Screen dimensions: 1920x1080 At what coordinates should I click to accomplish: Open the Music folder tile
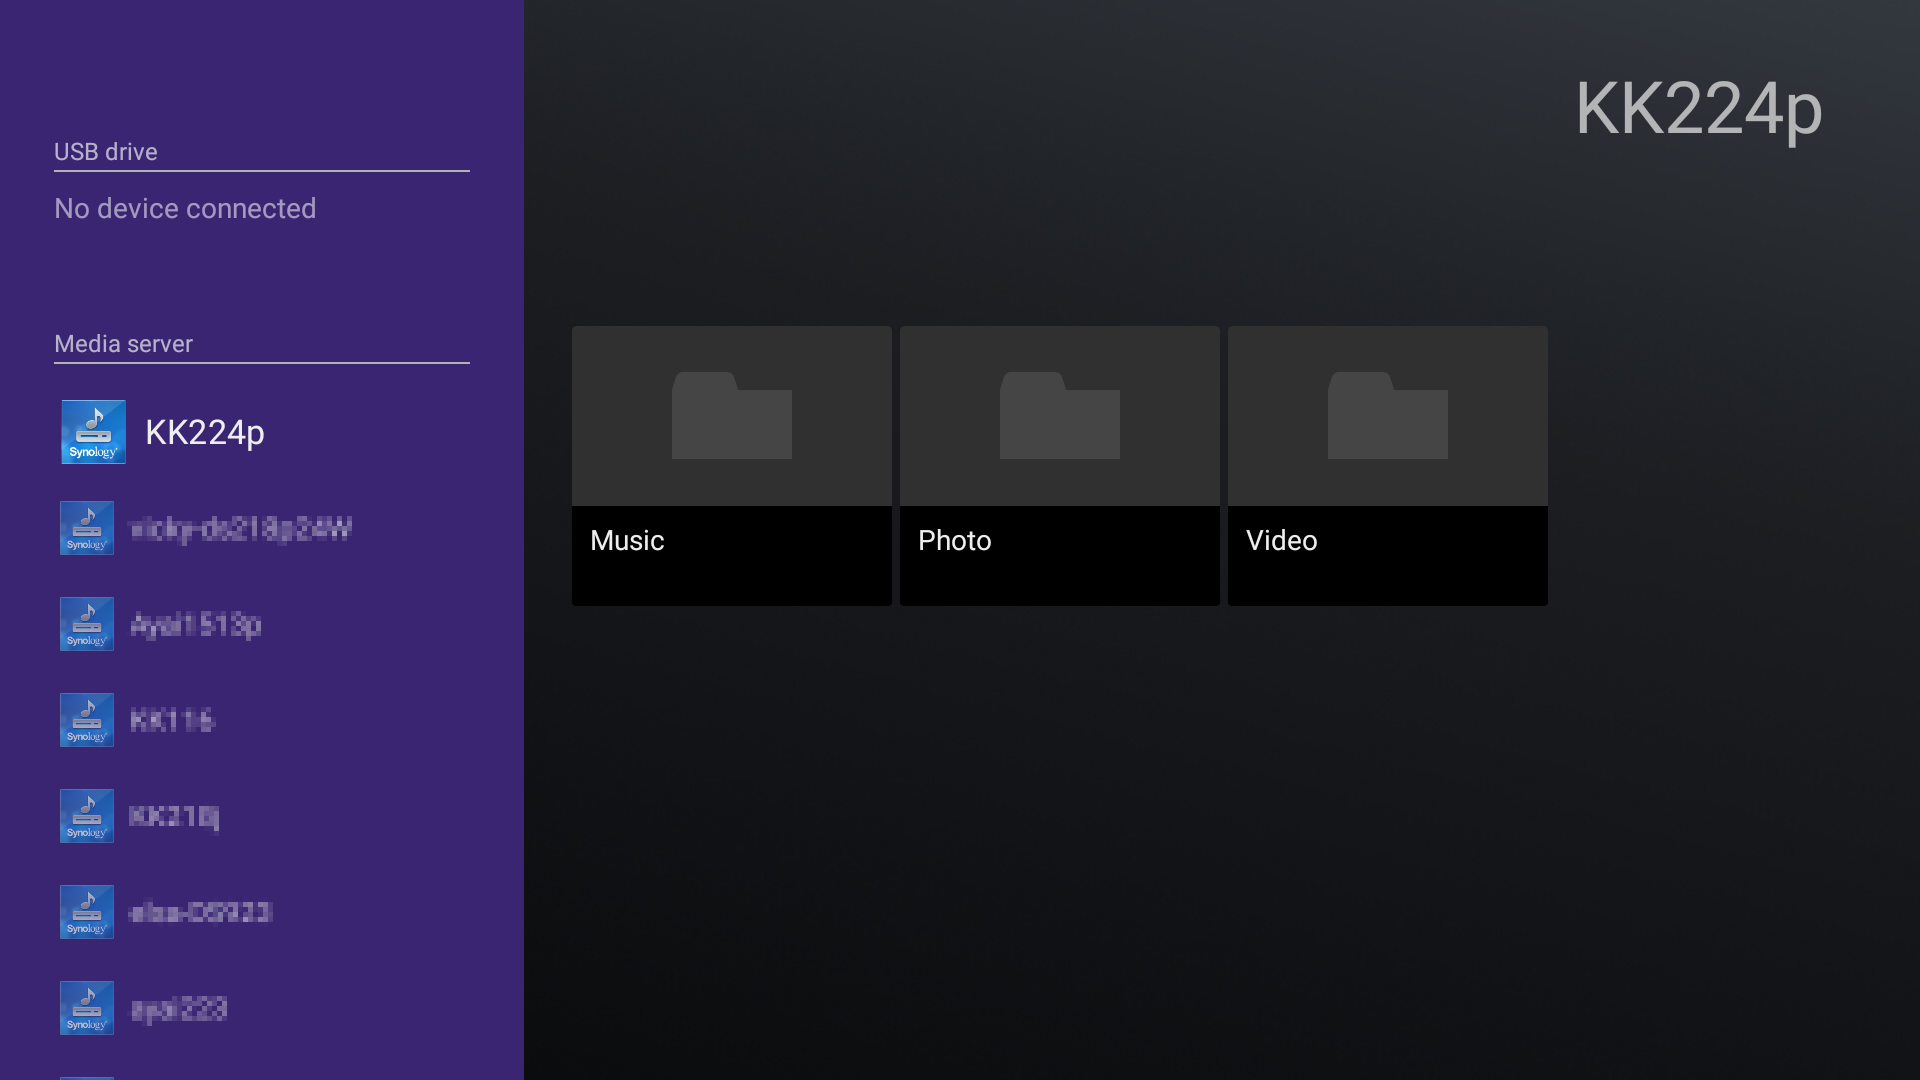coord(732,465)
